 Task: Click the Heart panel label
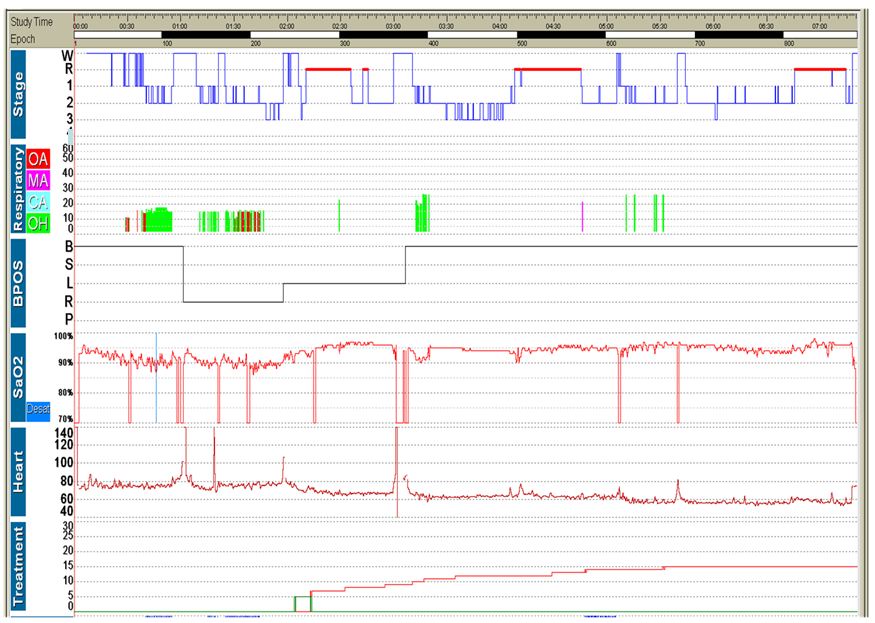(x=18, y=472)
